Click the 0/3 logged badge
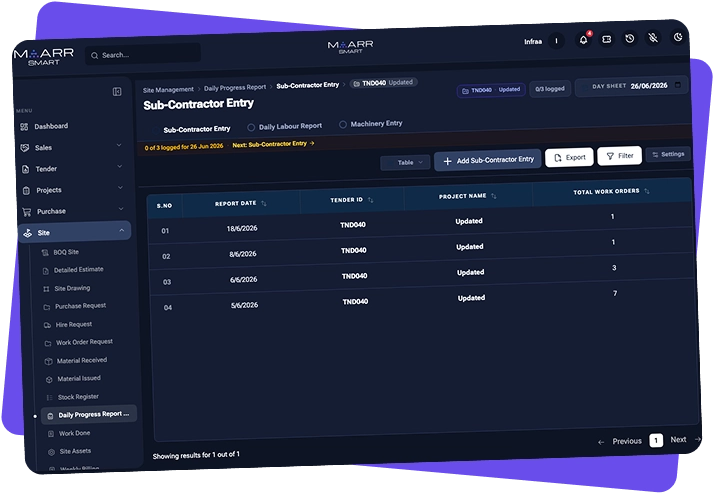 click(550, 88)
